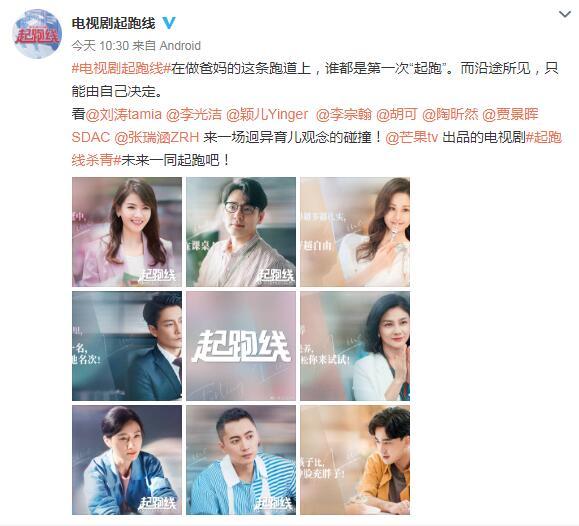Click the @胡可 mention
This screenshot has width=579, height=526.
pos(397,114)
